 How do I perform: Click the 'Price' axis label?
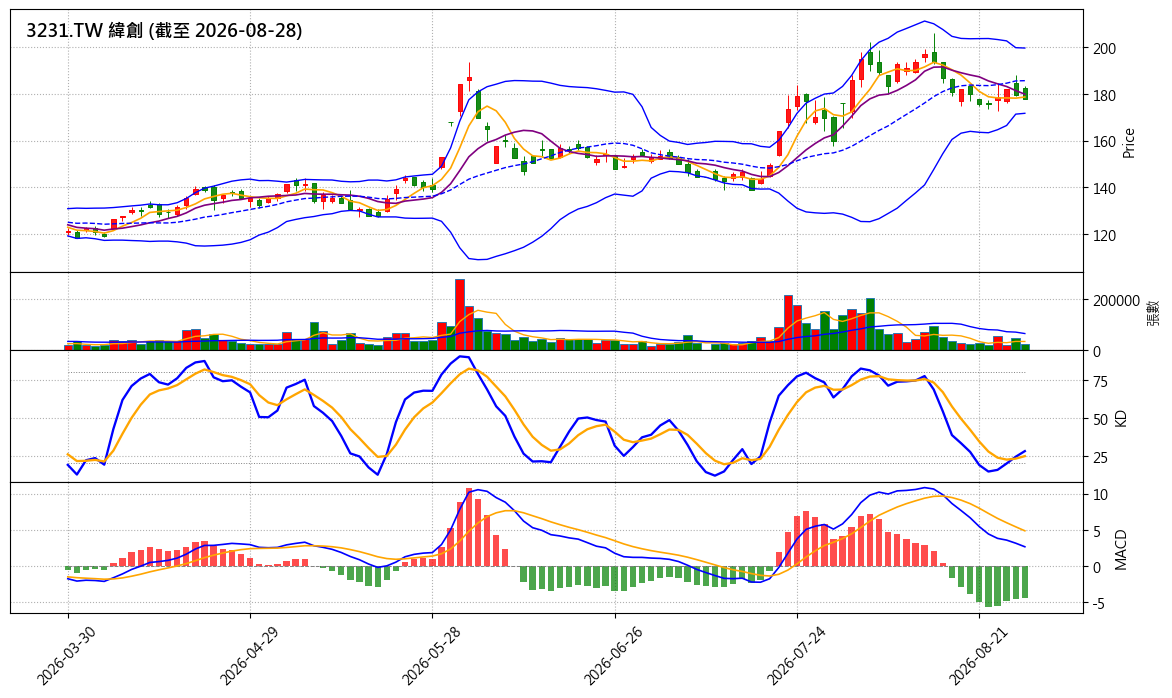coord(1129,143)
